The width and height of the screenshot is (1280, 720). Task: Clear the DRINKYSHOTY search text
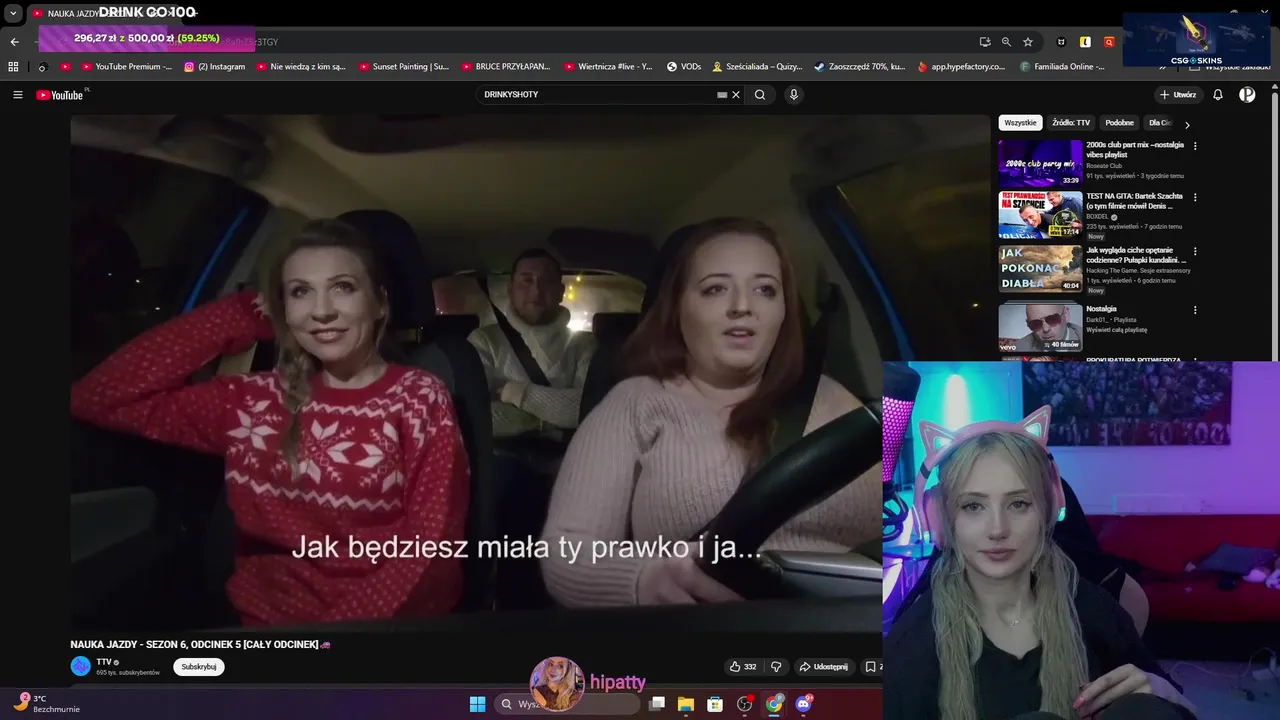tap(736, 95)
